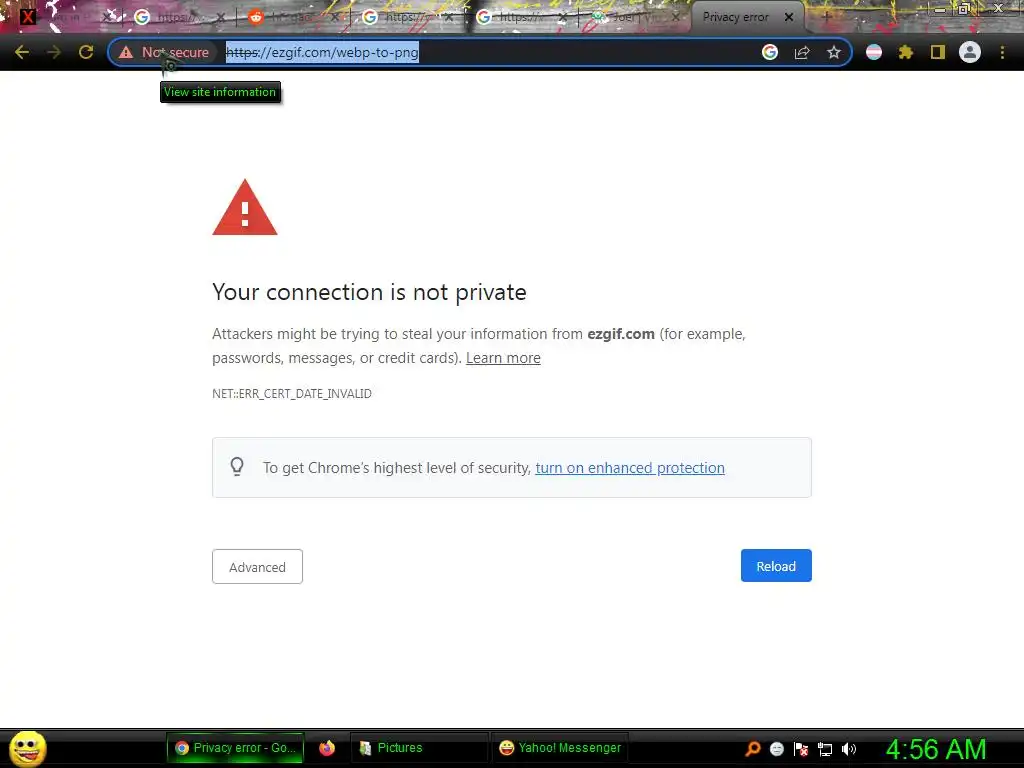Open the Extensions puzzle piece menu
Image resolution: width=1024 pixels, height=768 pixels.
point(906,52)
